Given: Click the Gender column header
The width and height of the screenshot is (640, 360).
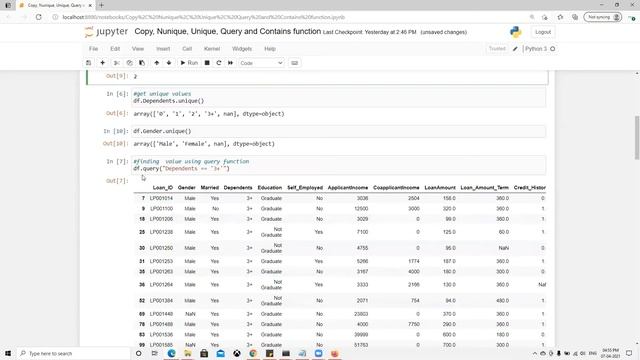Looking at the screenshot, I should point(187,188).
